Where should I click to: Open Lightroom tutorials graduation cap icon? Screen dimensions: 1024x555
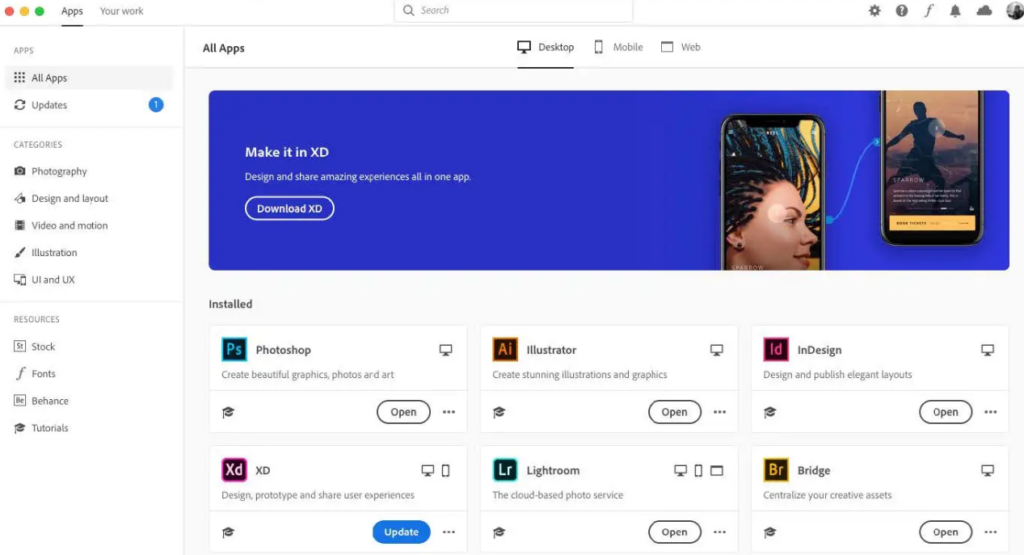click(x=499, y=532)
